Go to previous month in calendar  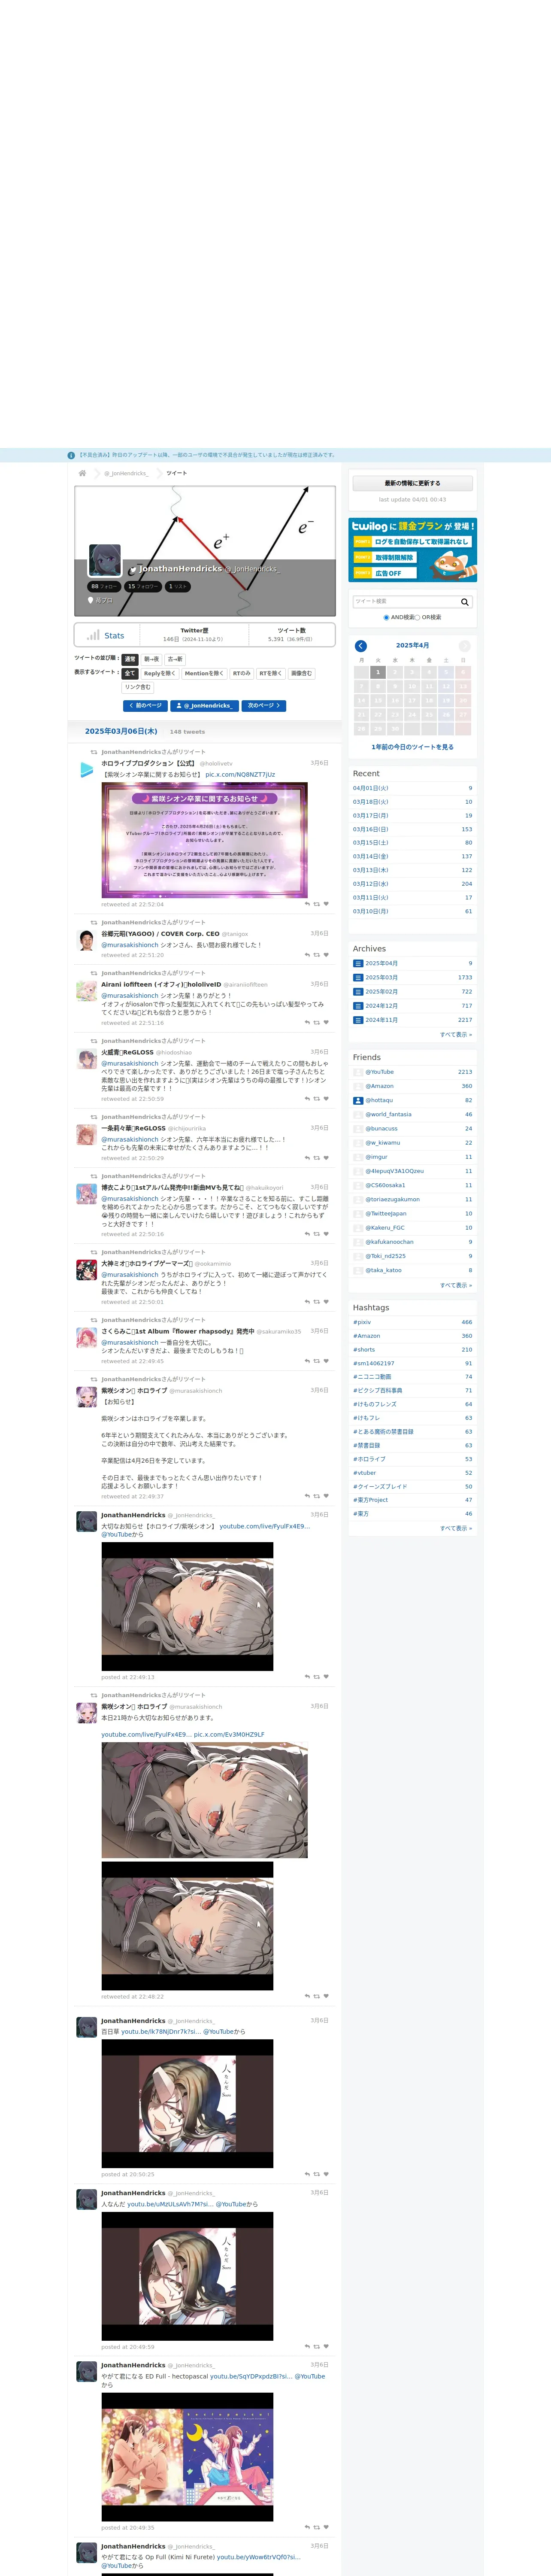(x=361, y=646)
